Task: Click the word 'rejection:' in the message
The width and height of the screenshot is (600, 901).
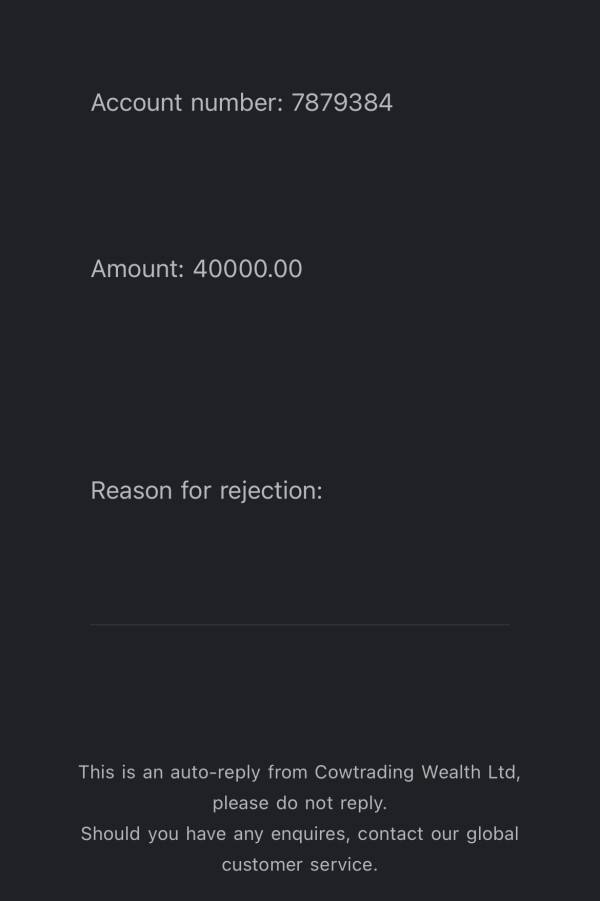Action: point(271,491)
